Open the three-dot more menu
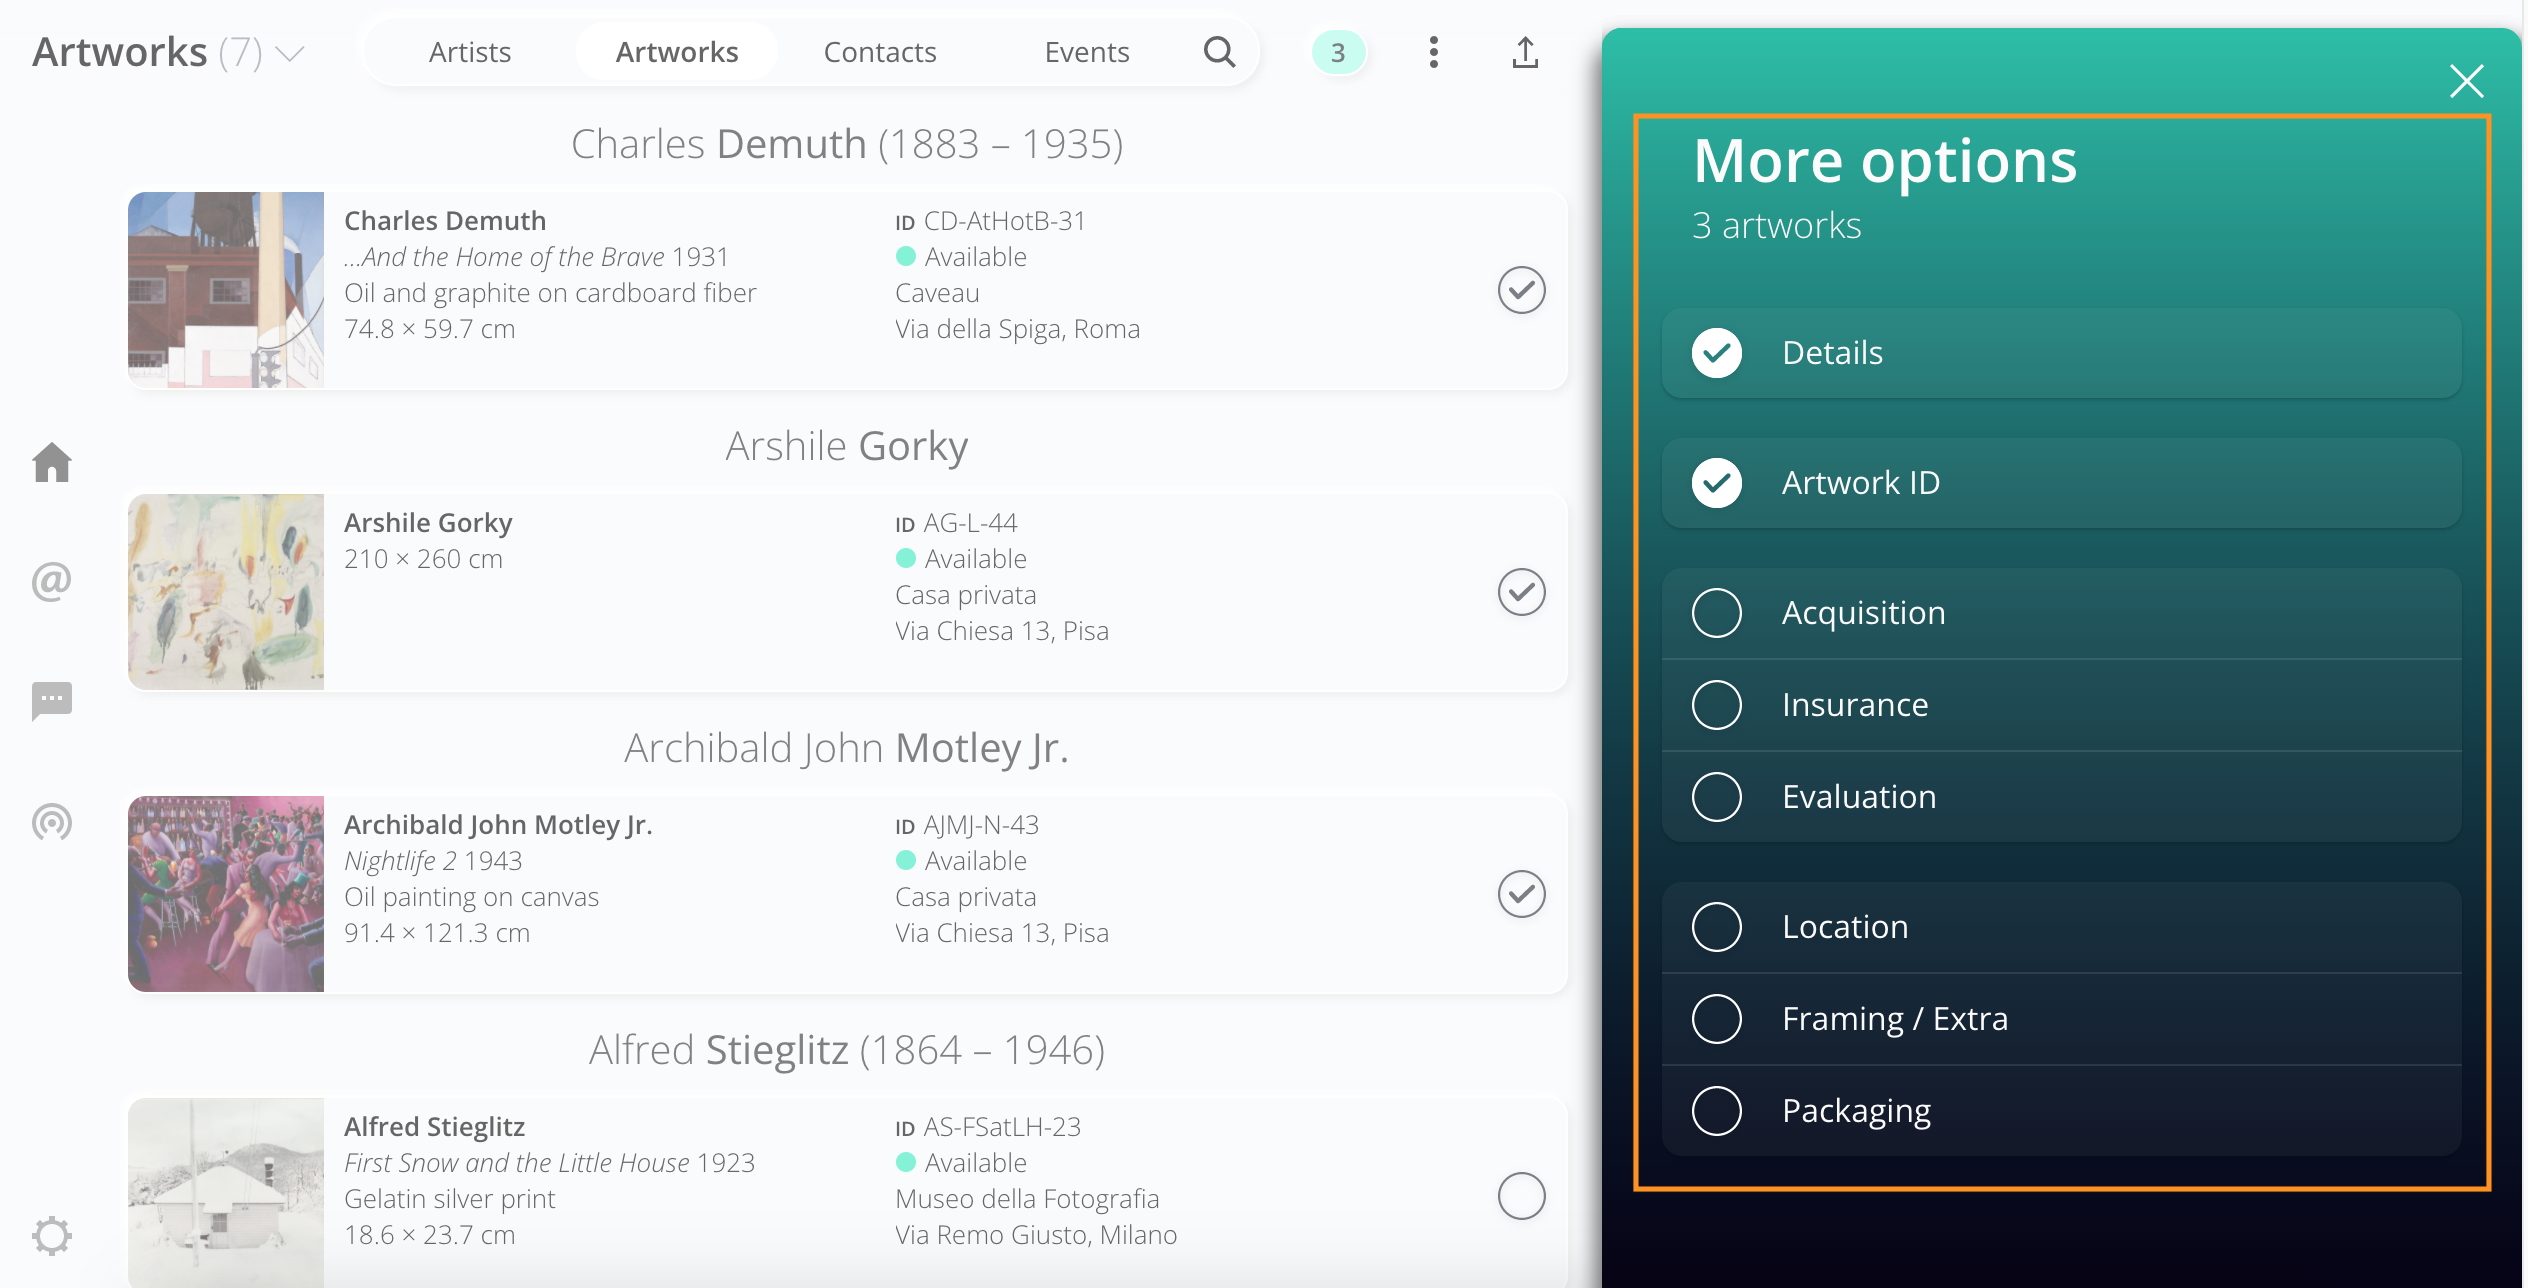2528x1288 pixels. 1433,52
